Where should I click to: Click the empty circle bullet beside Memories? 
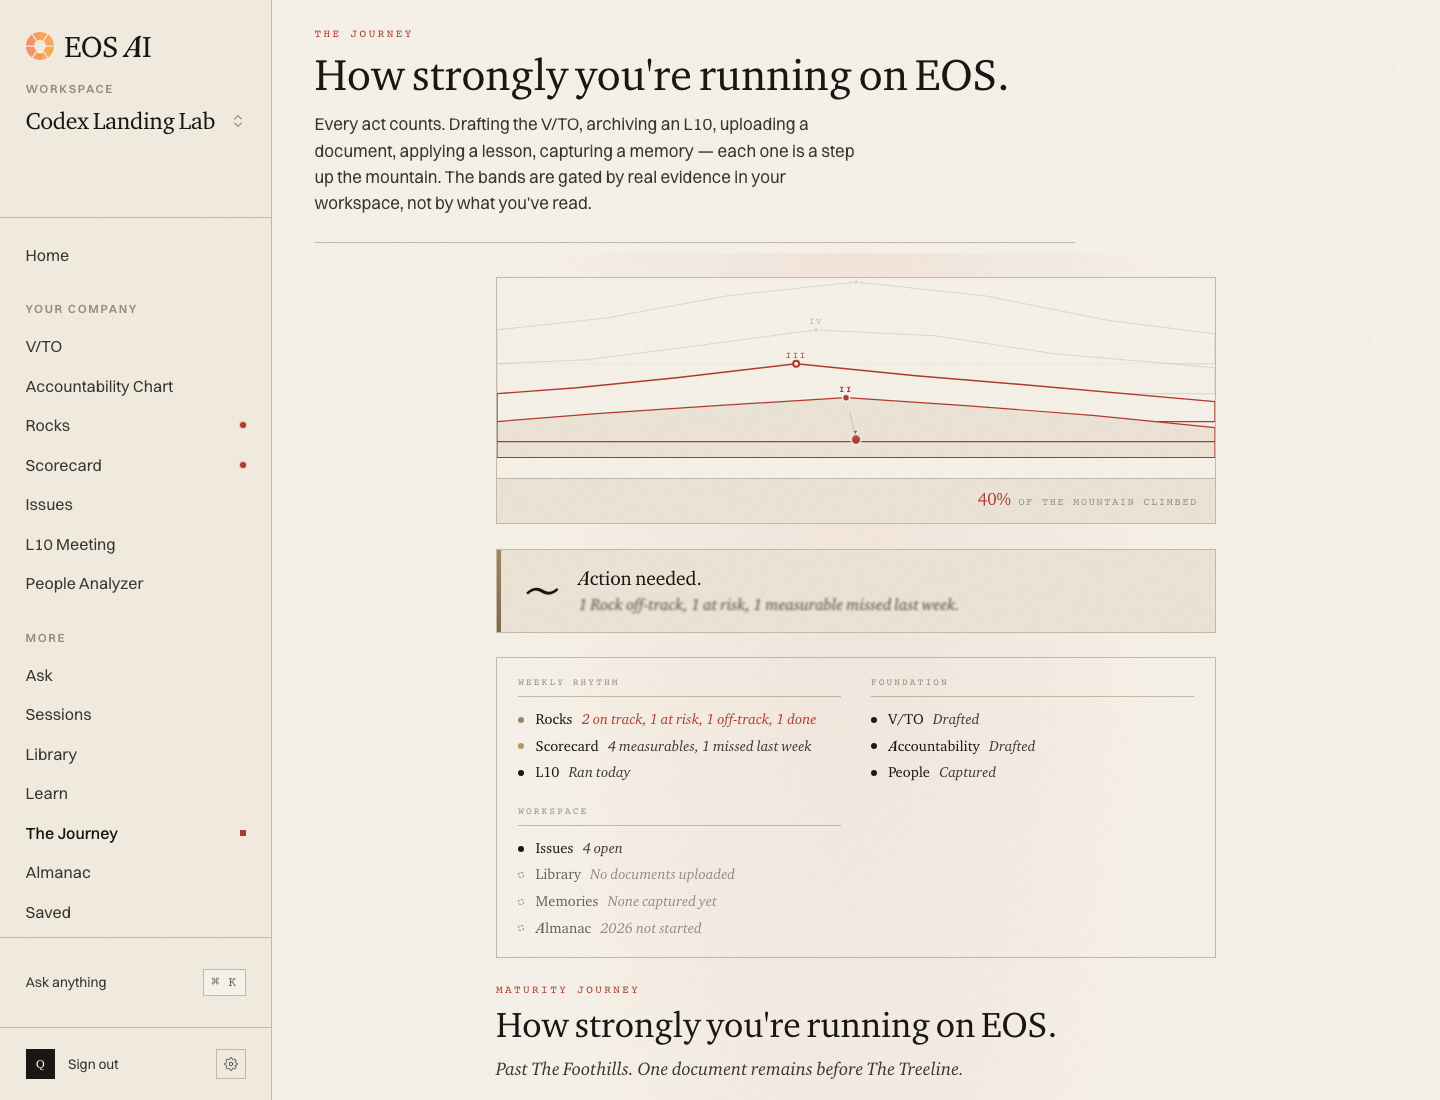click(521, 902)
